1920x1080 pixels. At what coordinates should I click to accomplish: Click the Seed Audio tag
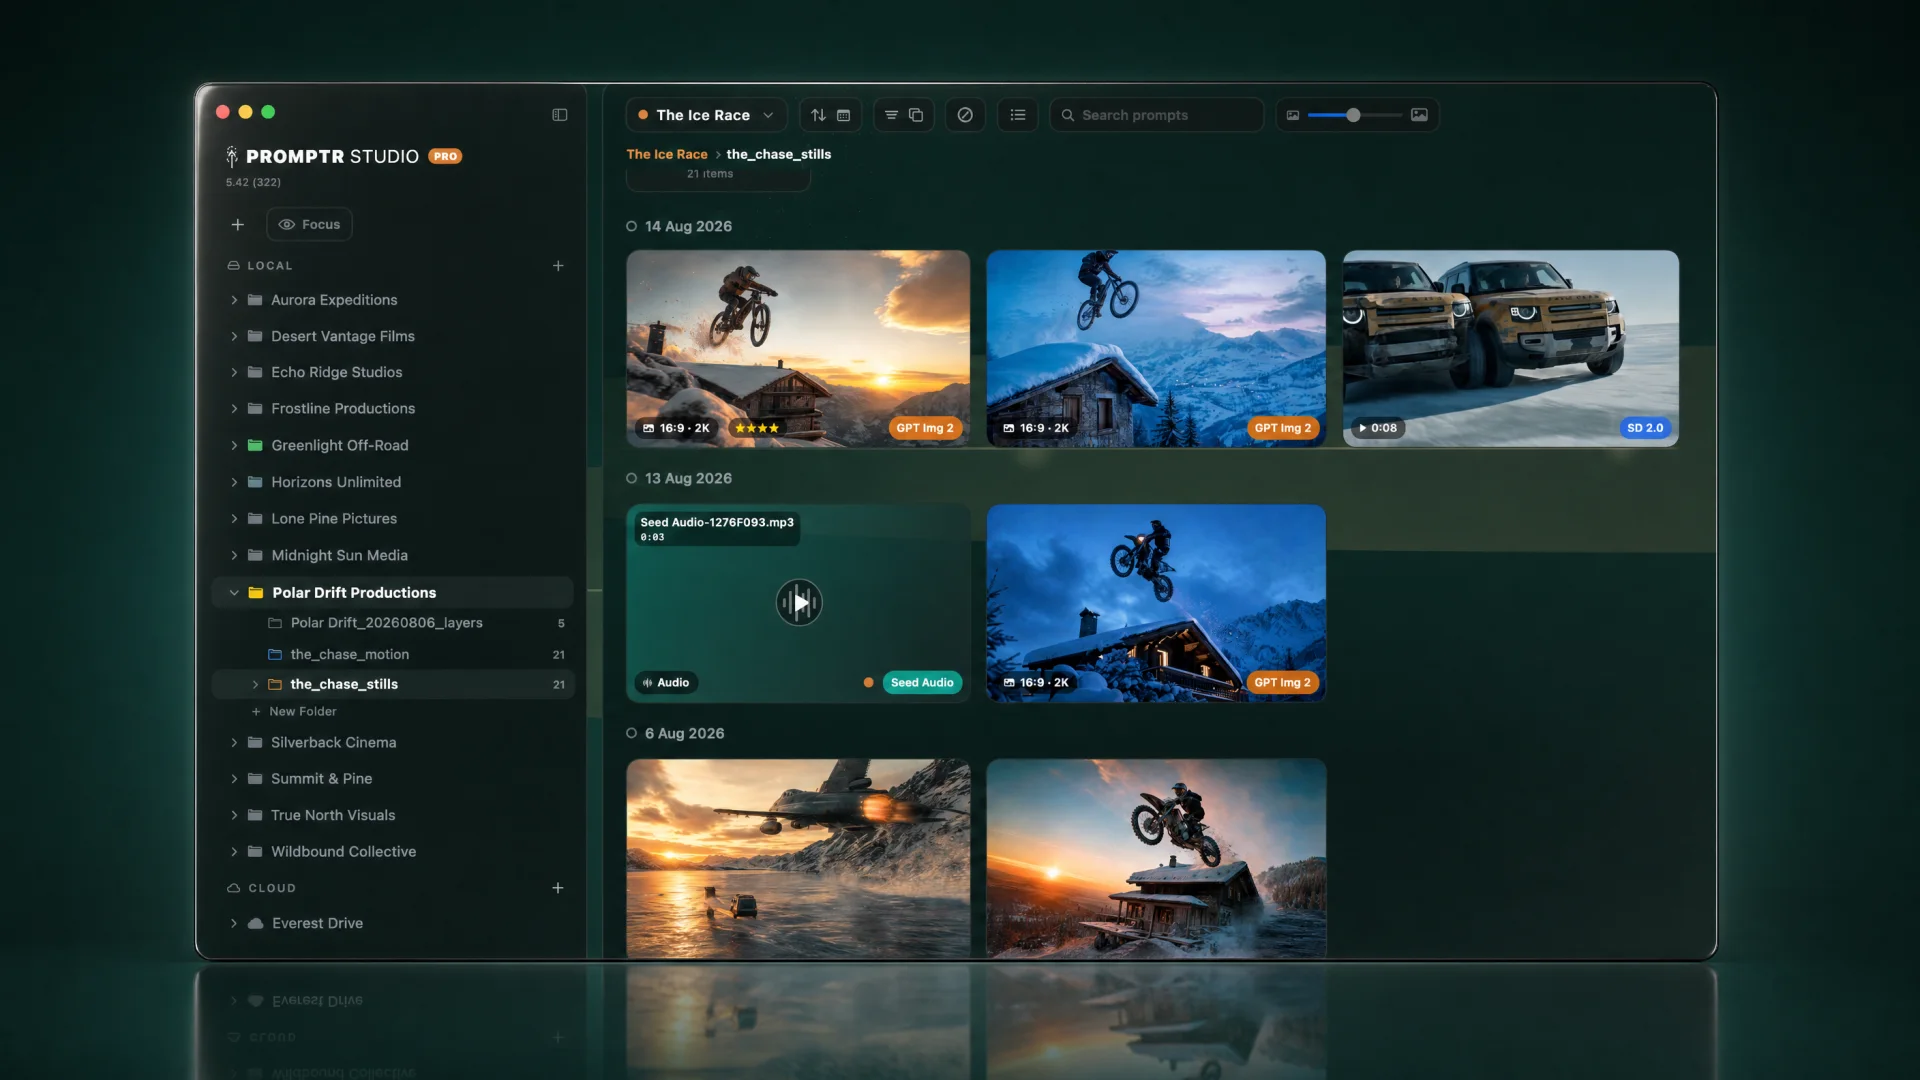922,683
